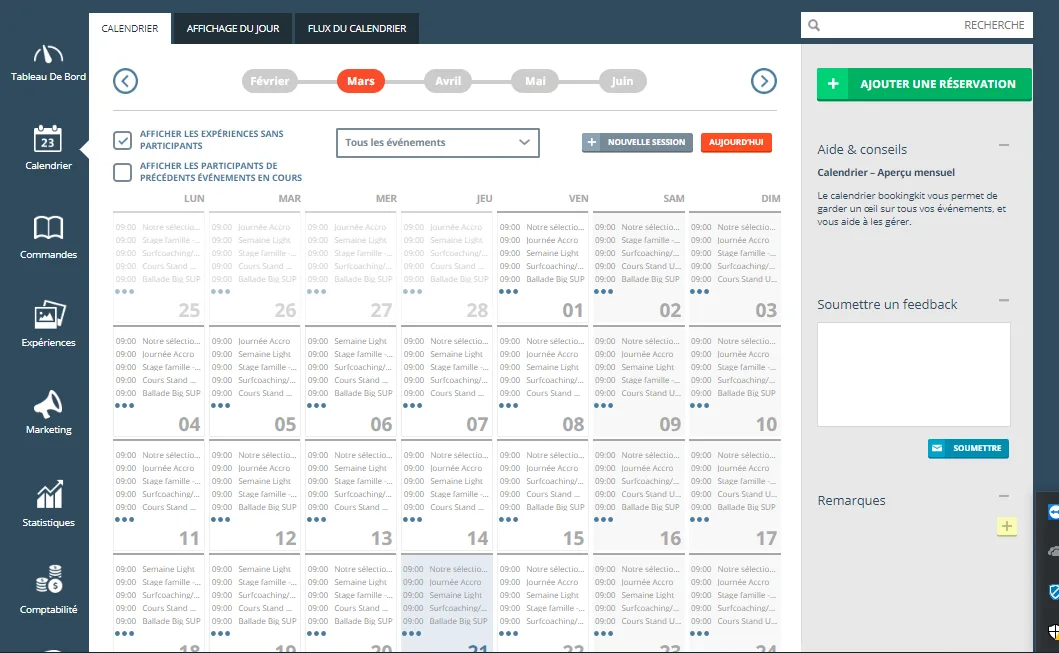Open Commandes from the sidebar
The image size is (1059, 653).
pyautogui.click(x=48, y=238)
